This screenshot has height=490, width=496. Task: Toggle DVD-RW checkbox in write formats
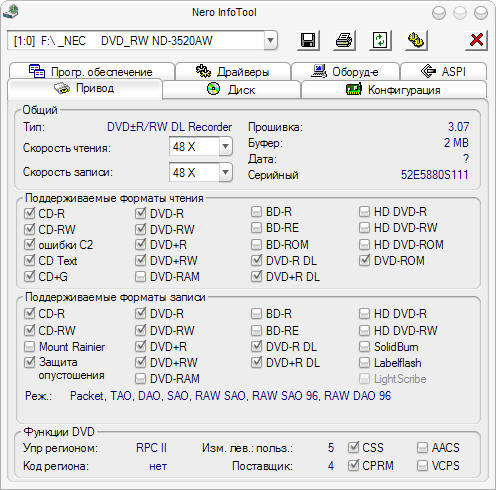(x=140, y=330)
